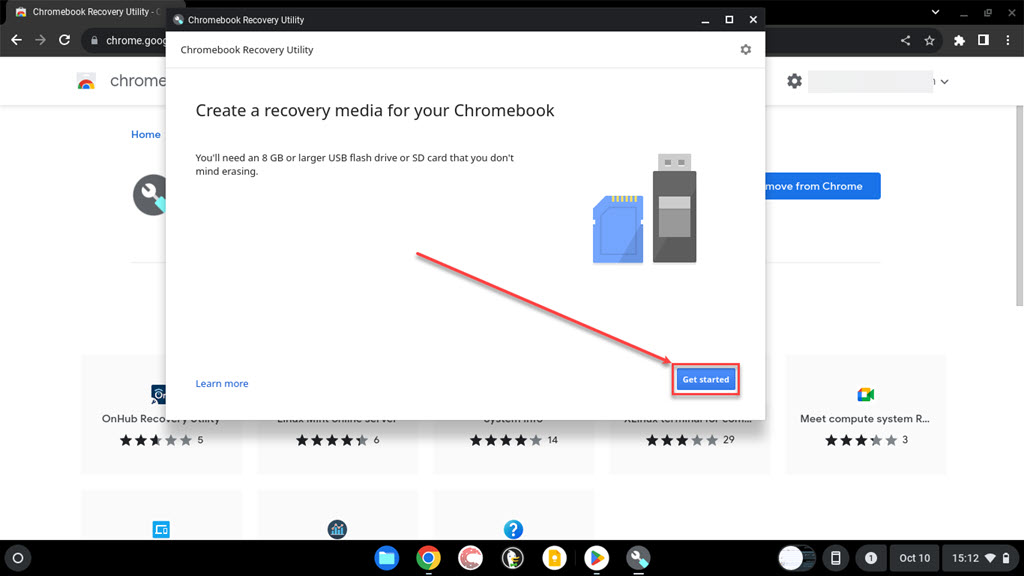Open Recovery Utility wrench shelf icon

(x=638, y=558)
